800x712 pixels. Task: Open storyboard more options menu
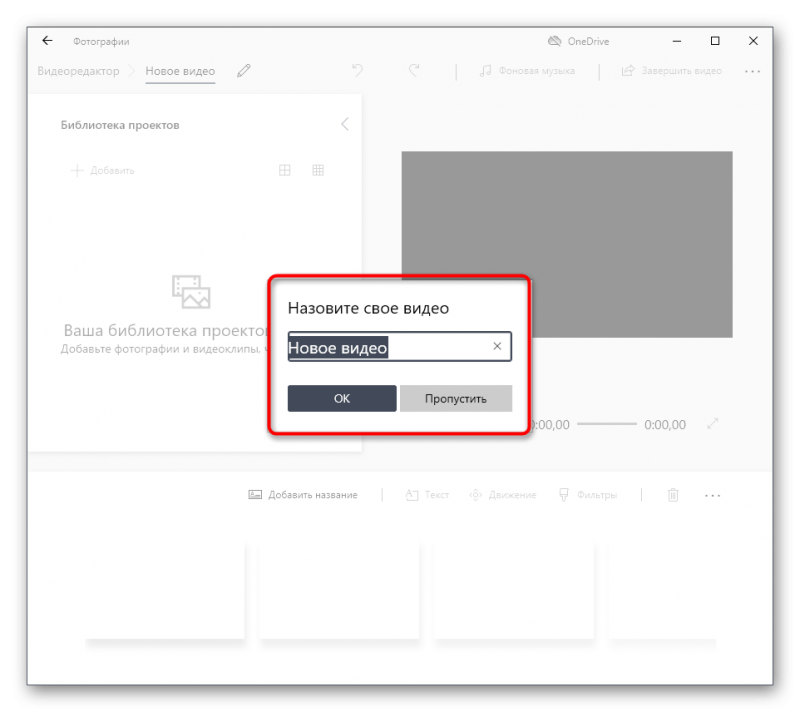712,495
